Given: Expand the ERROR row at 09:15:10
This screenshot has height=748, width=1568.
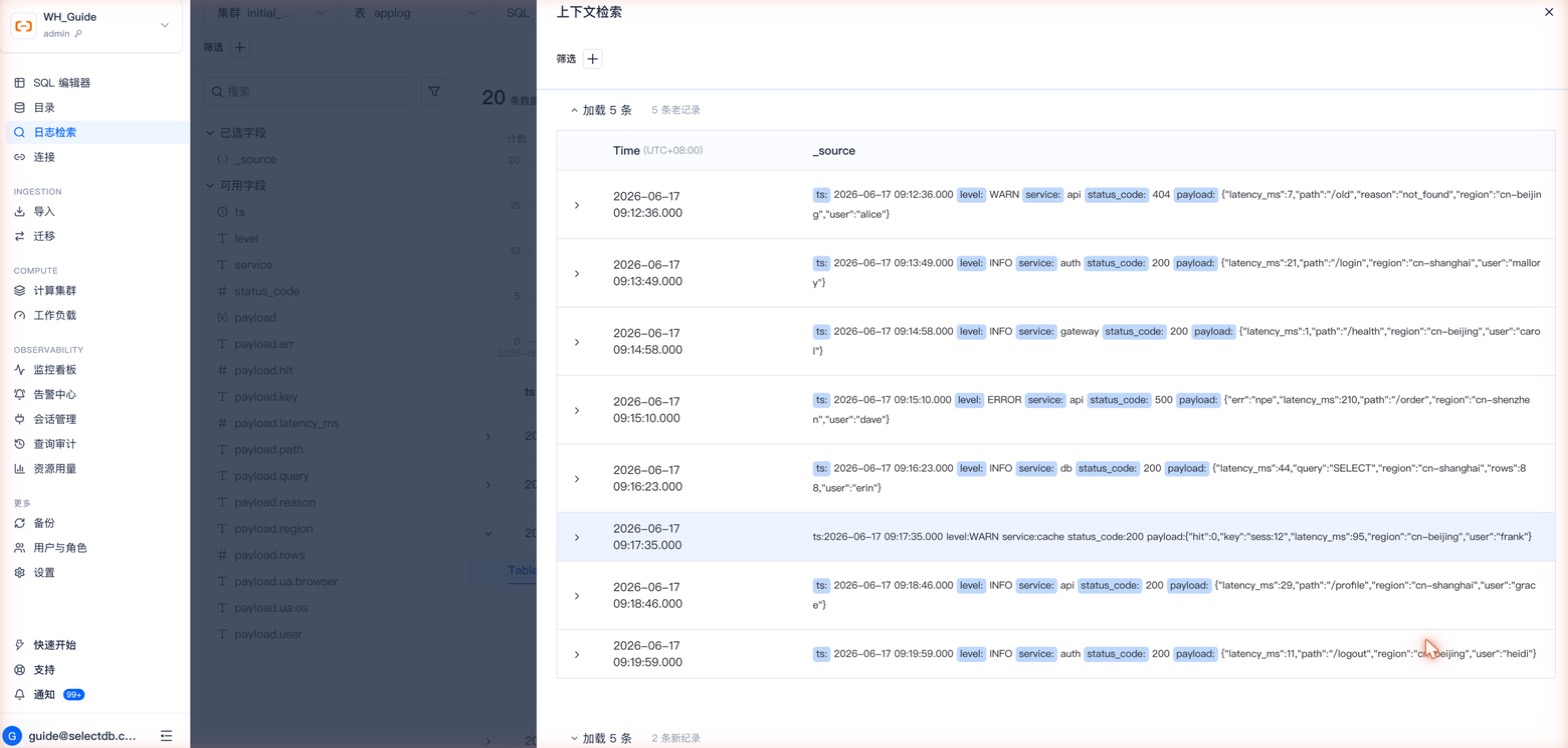Looking at the screenshot, I should click(576, 410).
